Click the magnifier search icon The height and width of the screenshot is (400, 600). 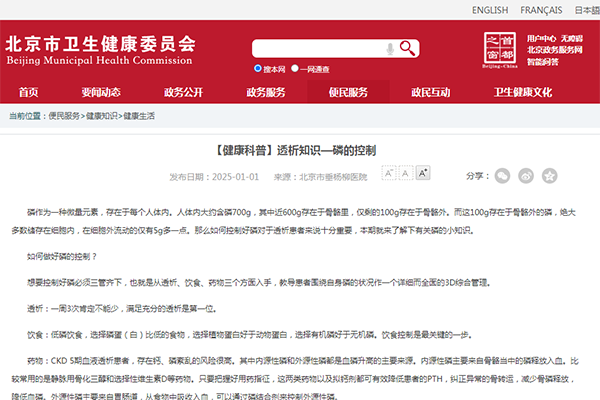407,48
